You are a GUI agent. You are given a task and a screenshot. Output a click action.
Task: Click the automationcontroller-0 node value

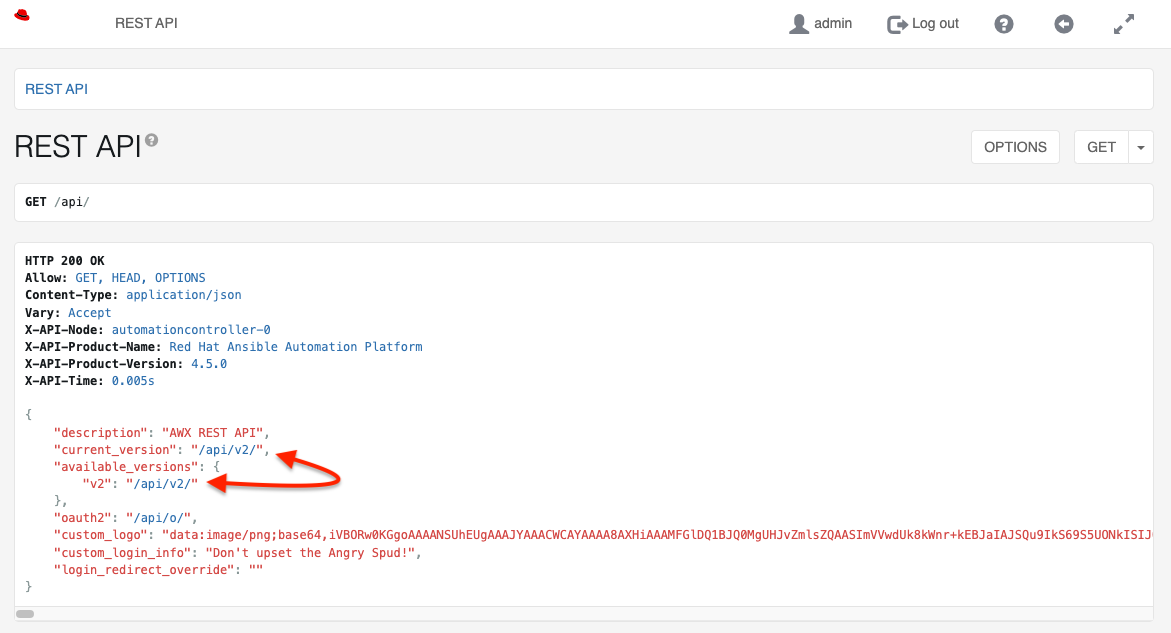pos(191,329)
